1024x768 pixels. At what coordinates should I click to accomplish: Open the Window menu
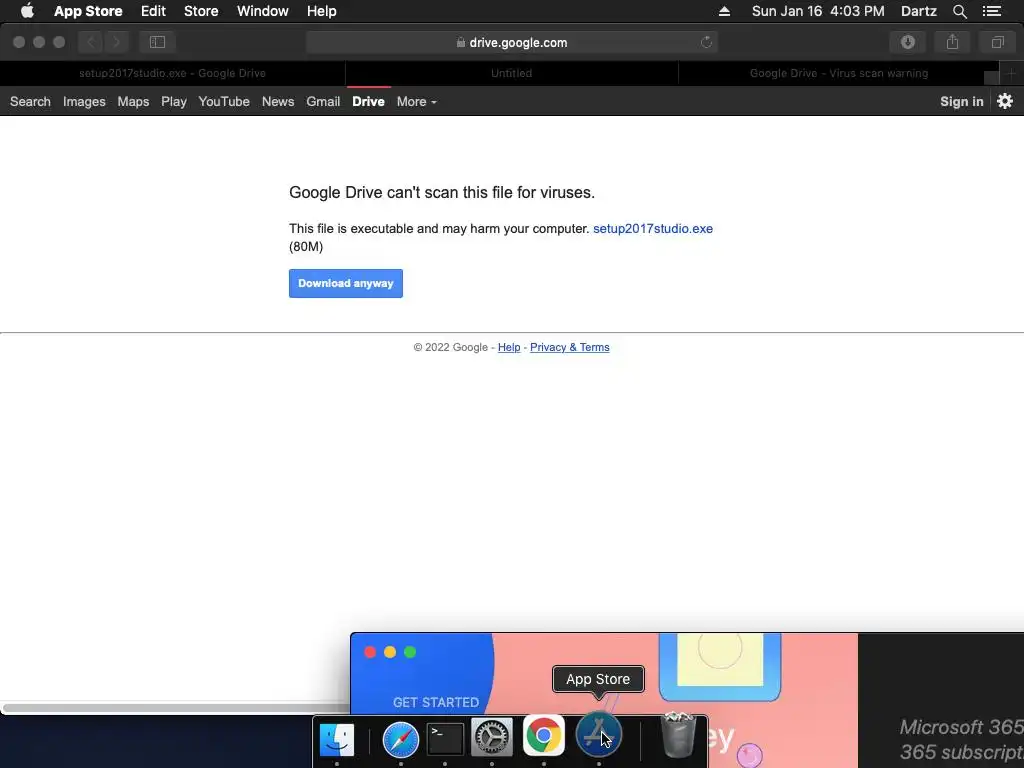click(x=263, y=11)
